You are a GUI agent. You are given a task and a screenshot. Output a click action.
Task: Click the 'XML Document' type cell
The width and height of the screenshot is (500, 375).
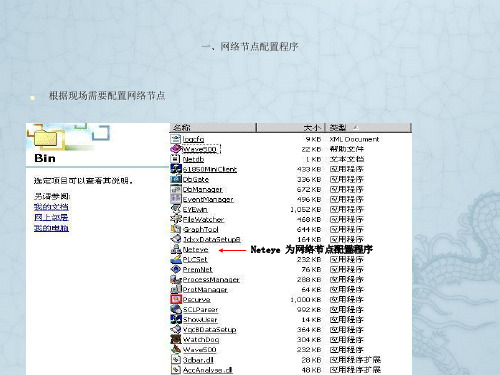tap(354, 139)
